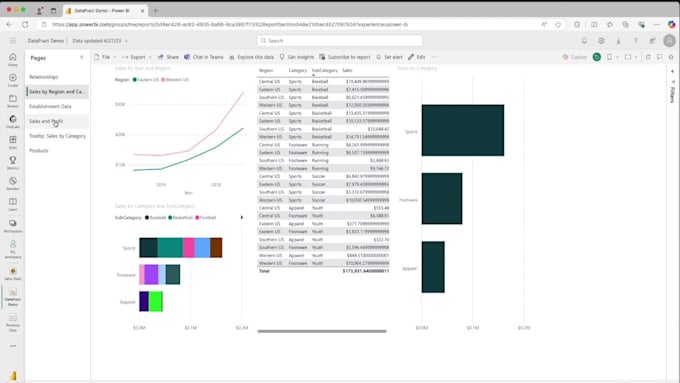The width and height of the screenshot is (680, 383).
Task: Click more toolbar options ellipsis after Edit
Action: tap(434, 57)
